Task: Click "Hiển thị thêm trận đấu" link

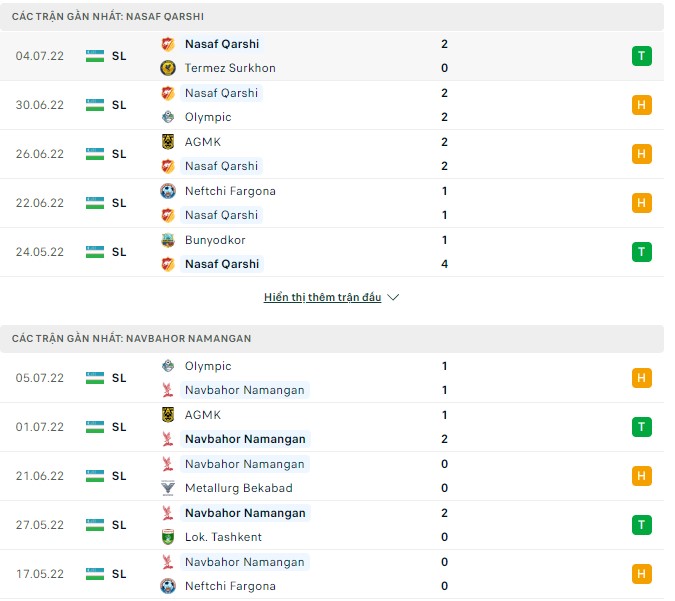Action: click(x=322, y=298)
